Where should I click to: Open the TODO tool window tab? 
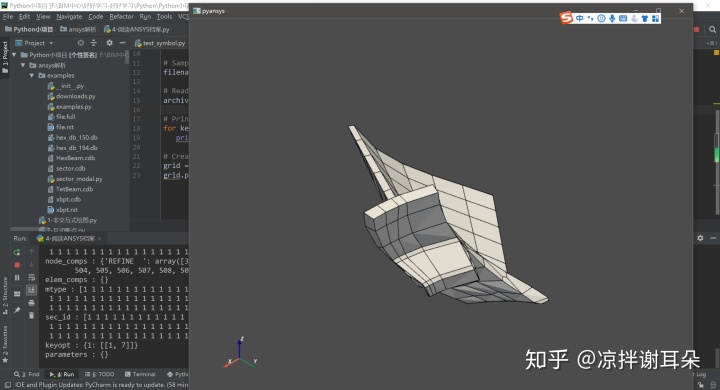tap(99, 374)
